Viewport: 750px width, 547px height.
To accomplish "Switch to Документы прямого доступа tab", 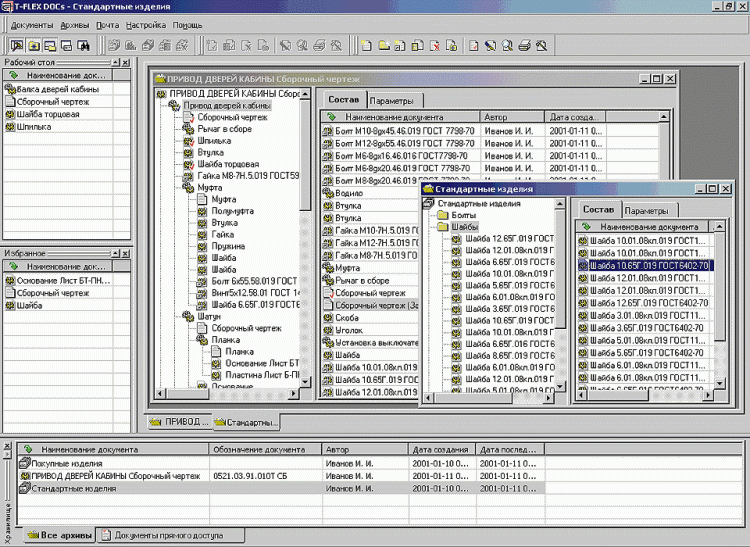I will click(169, 535).
